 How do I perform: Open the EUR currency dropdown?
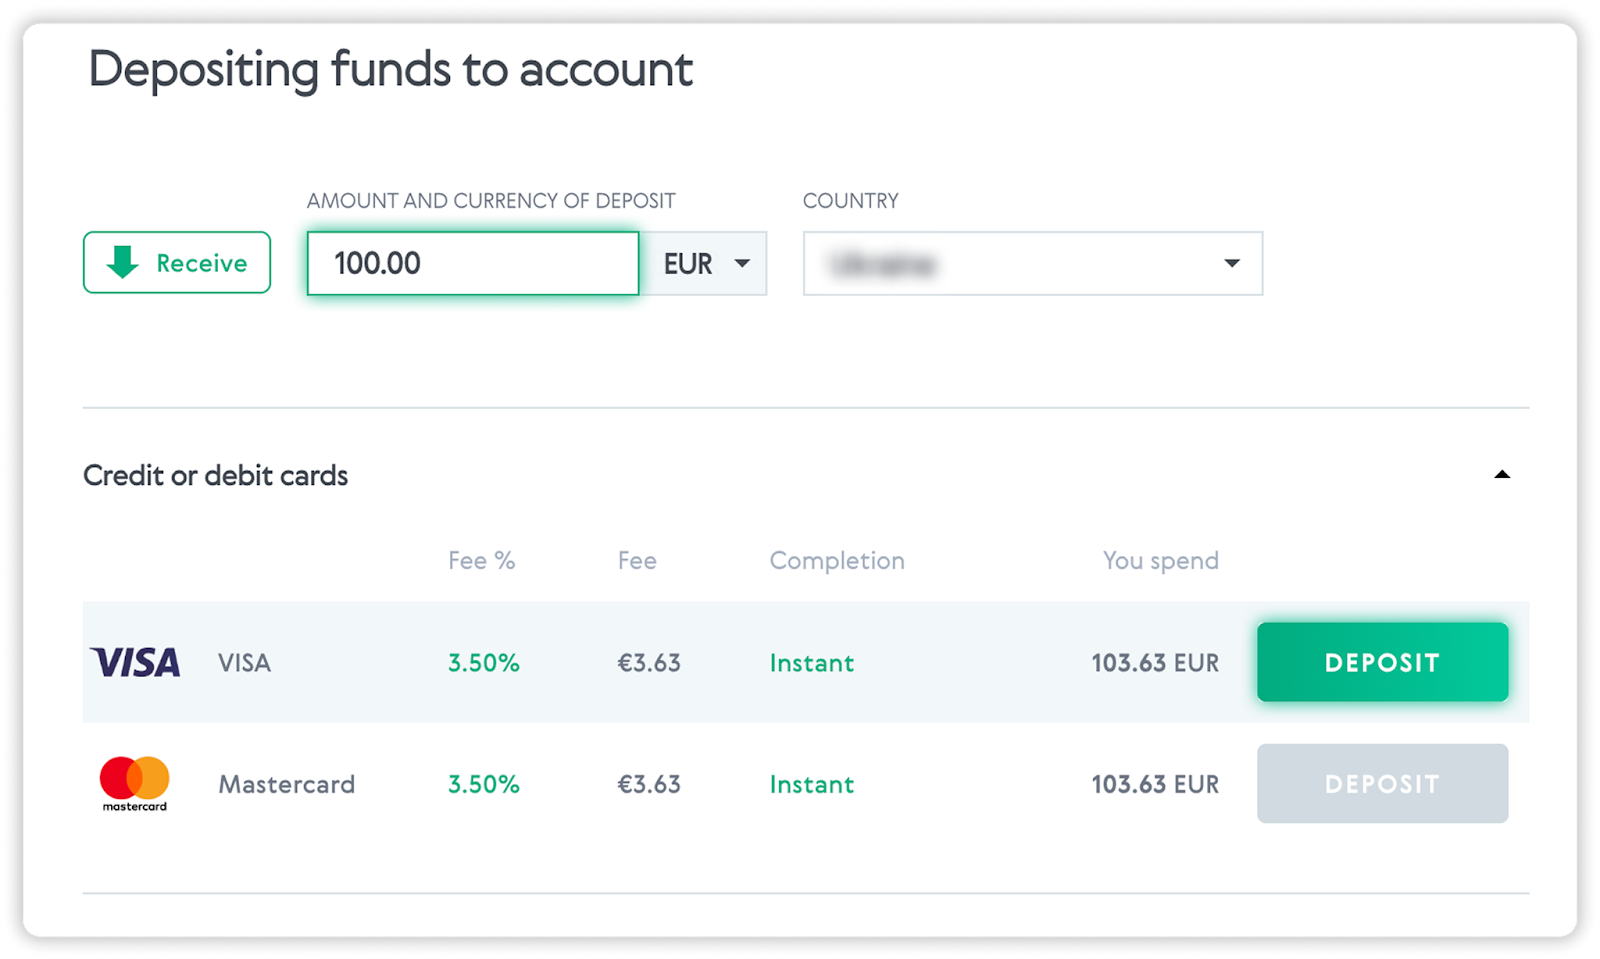click(705, 263)
